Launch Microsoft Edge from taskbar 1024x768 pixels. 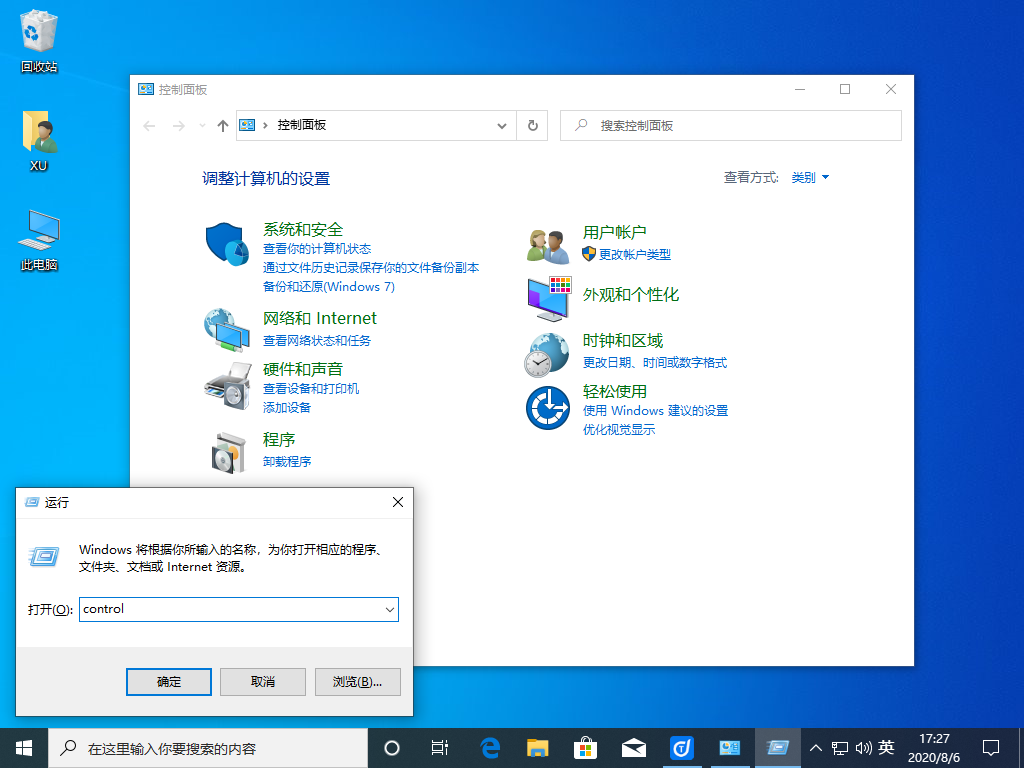(x=490, y=747)
